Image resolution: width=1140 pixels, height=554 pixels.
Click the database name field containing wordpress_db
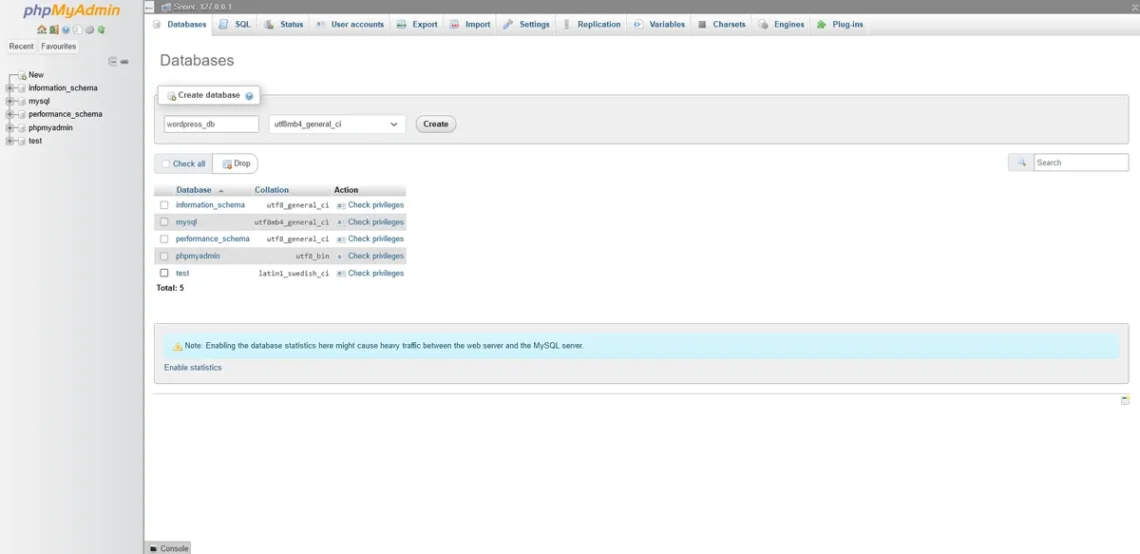click(x=211, y=124)
